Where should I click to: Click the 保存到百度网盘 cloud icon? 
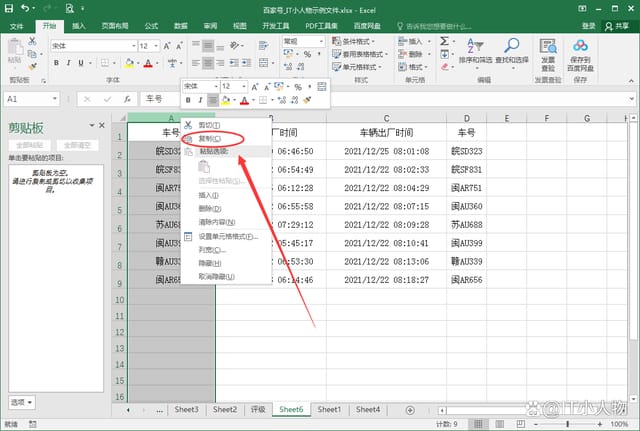[x=580, y=55]
